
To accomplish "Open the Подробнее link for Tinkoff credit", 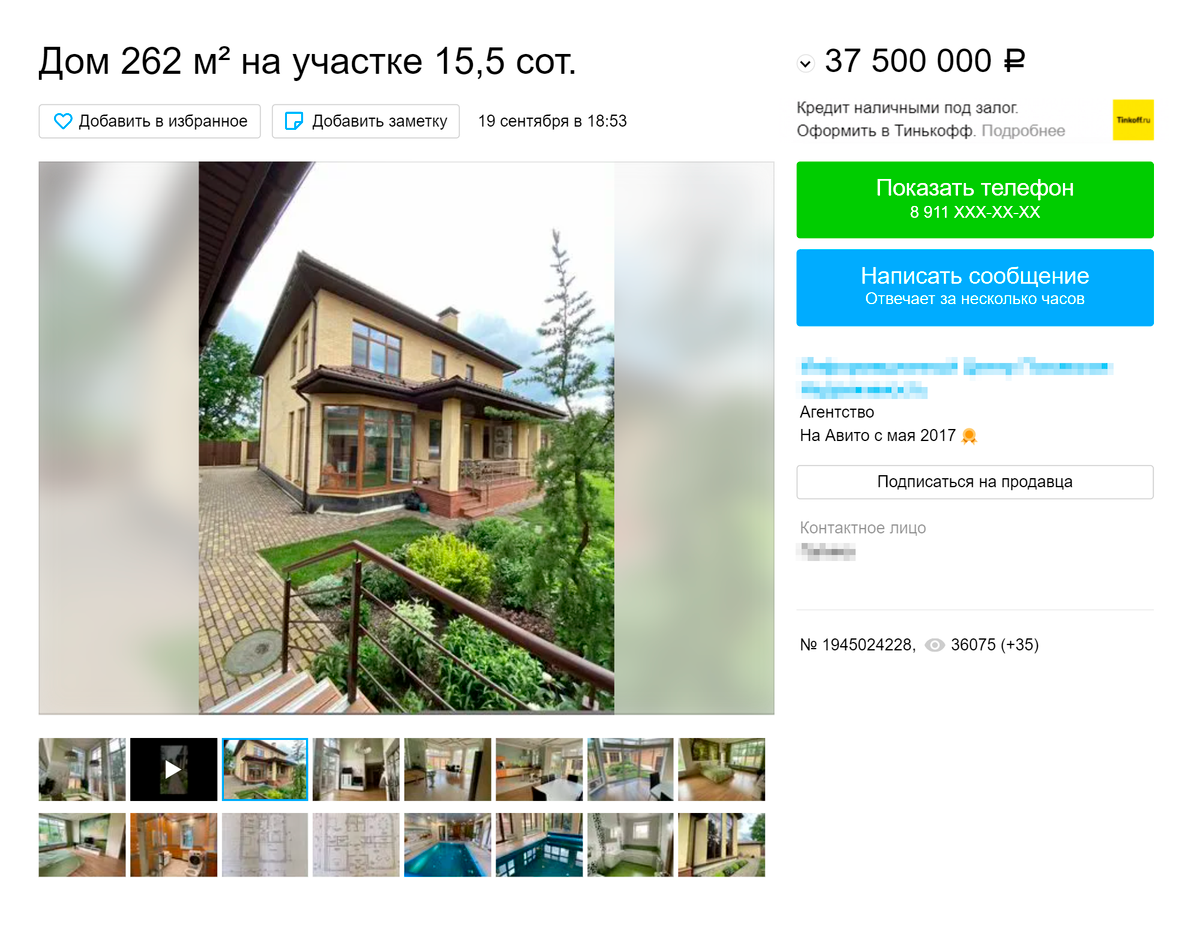I will point(1023,131).
